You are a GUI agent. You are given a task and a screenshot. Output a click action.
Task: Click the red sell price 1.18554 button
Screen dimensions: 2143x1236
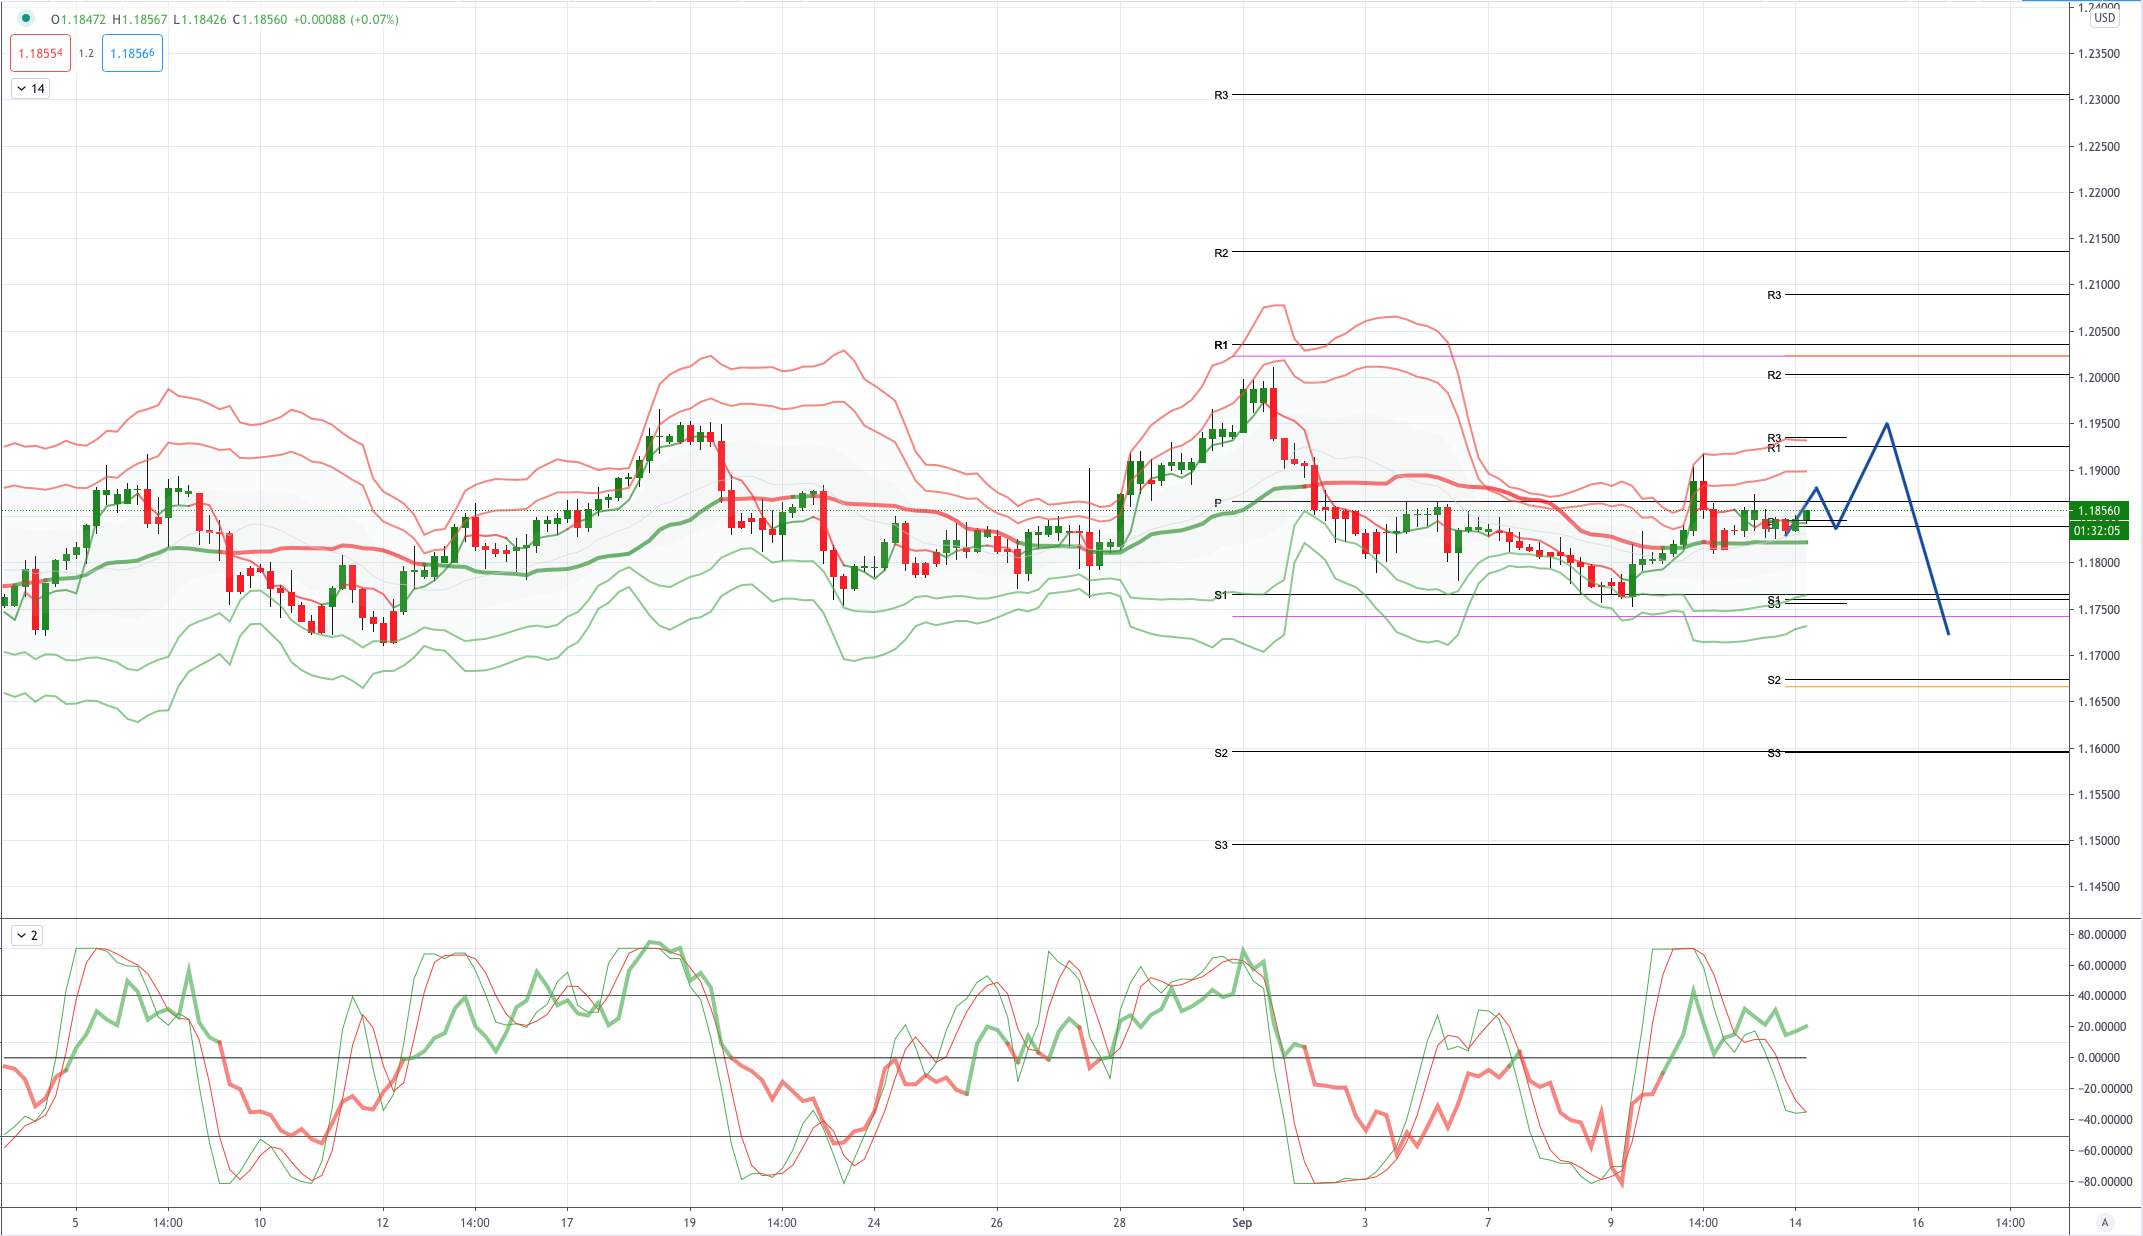click(41, 53)
